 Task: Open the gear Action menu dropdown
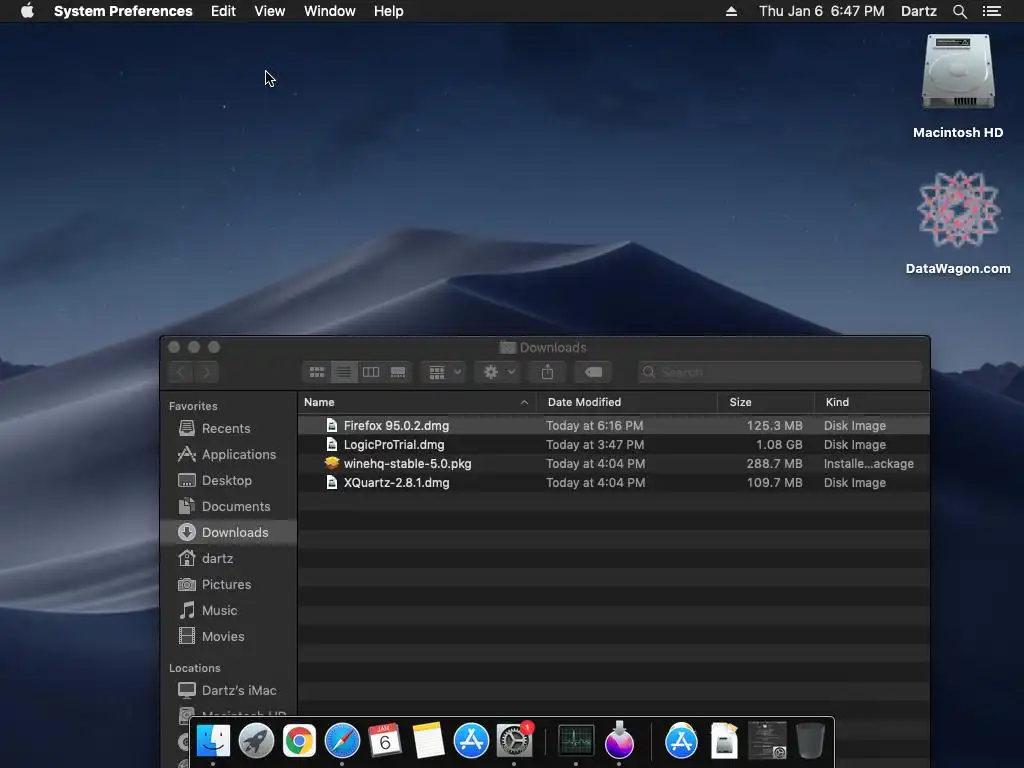click(498, 372)
